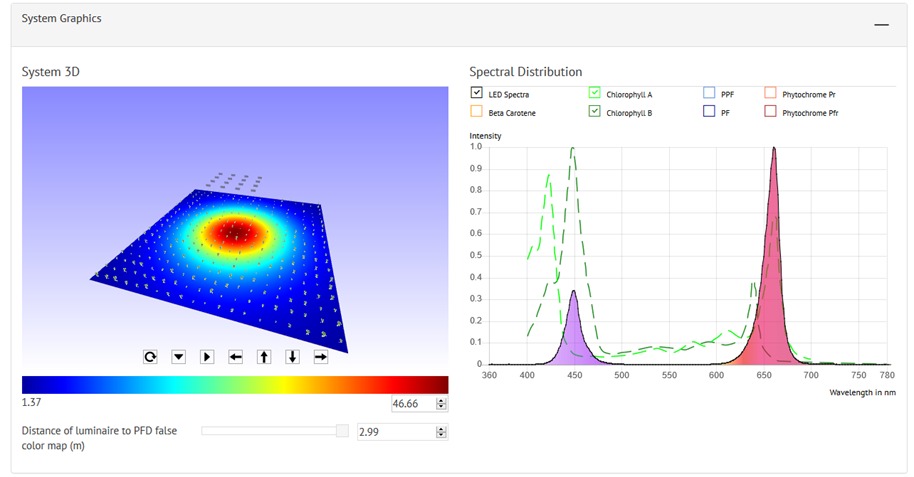This screenshot has width=914, height=477.
Task: Click the rotate/reset 3D view icon
Action: pos(150,356)
